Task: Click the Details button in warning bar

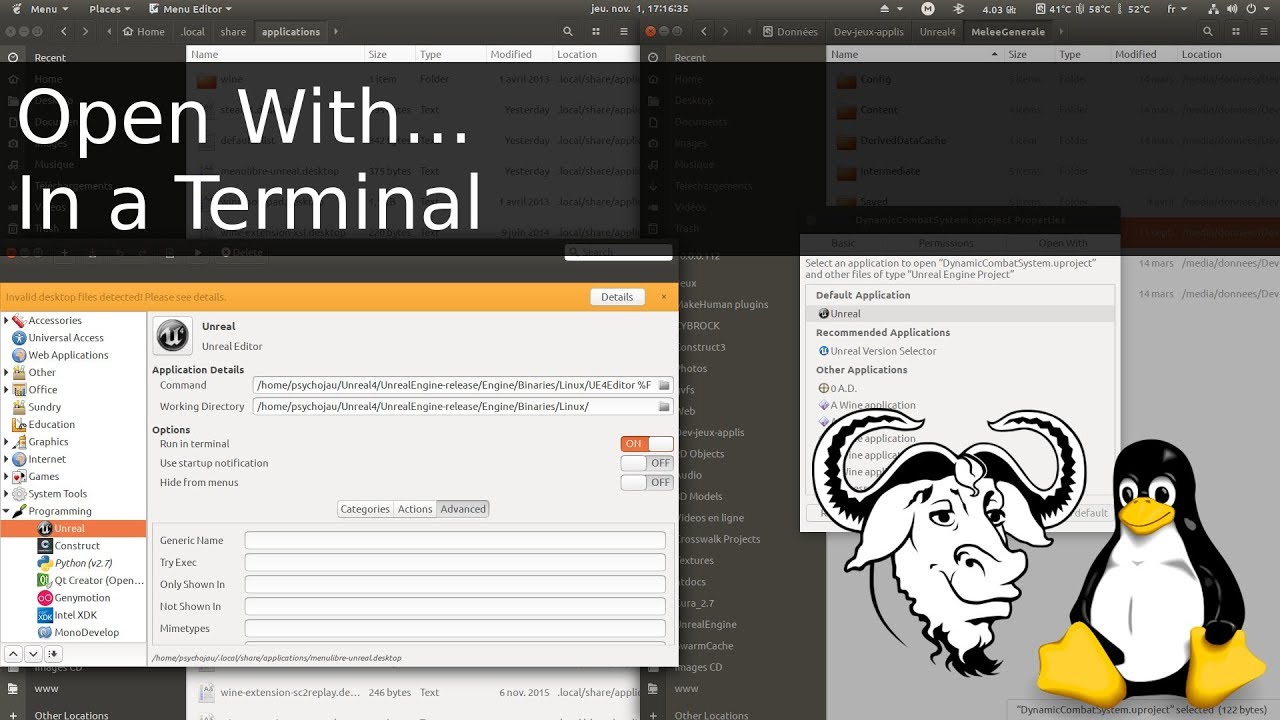Action: 617,297
